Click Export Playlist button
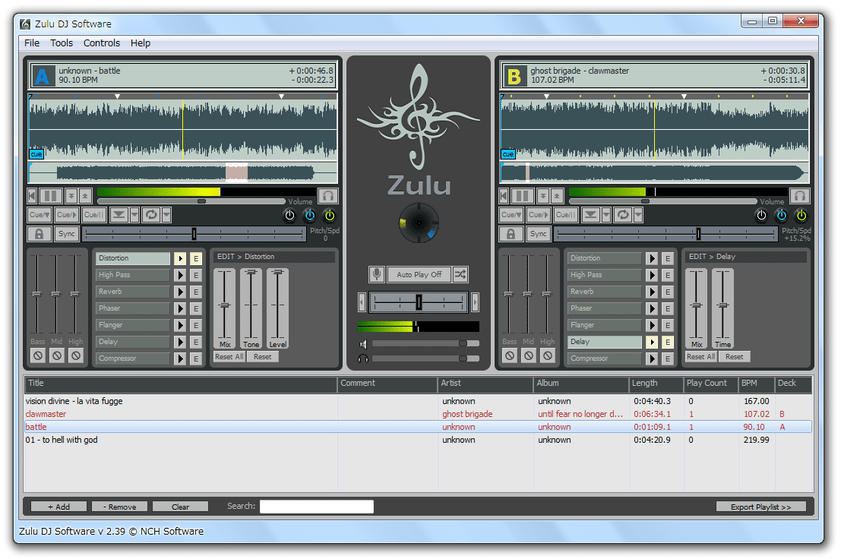Image resolution: width=841 pixels, height=559 pixels. (x=761, y=506)
